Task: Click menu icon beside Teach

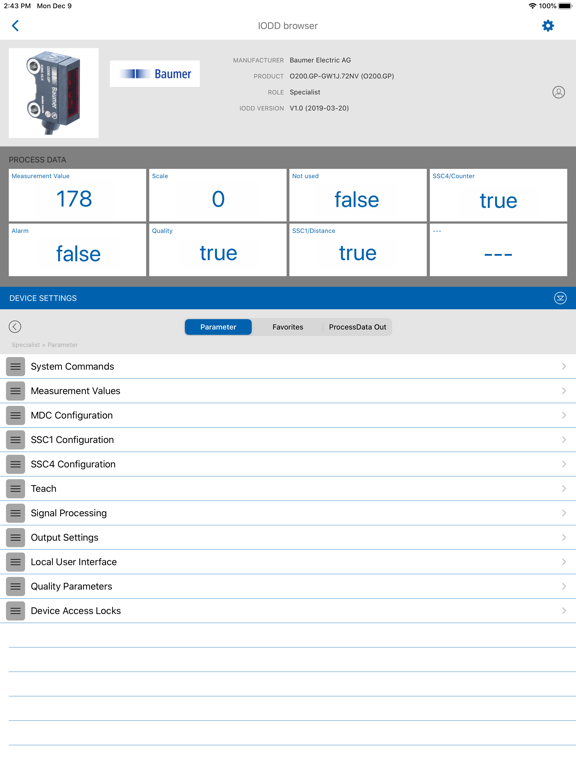Action: click(x=16, y=489)
